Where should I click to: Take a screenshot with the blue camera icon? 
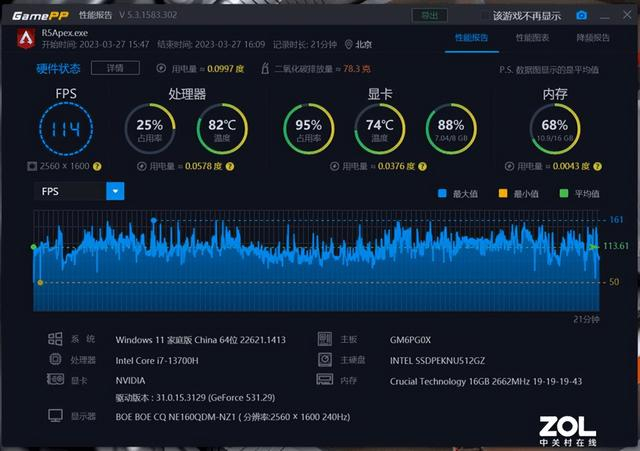tap(581, 16)
